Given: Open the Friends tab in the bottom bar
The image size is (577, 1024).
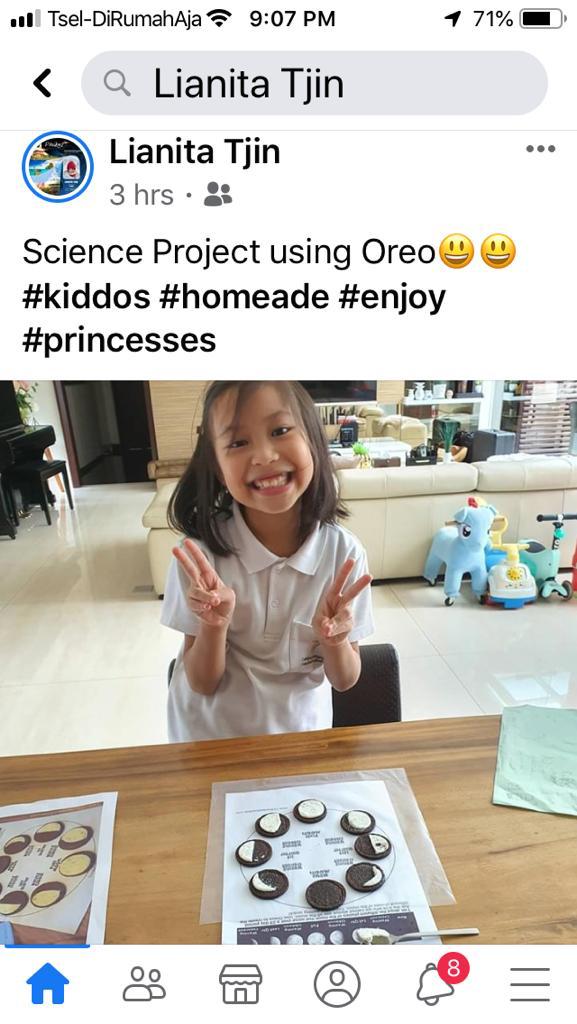Looking at the screenshot, I should [x=144, y=984].
